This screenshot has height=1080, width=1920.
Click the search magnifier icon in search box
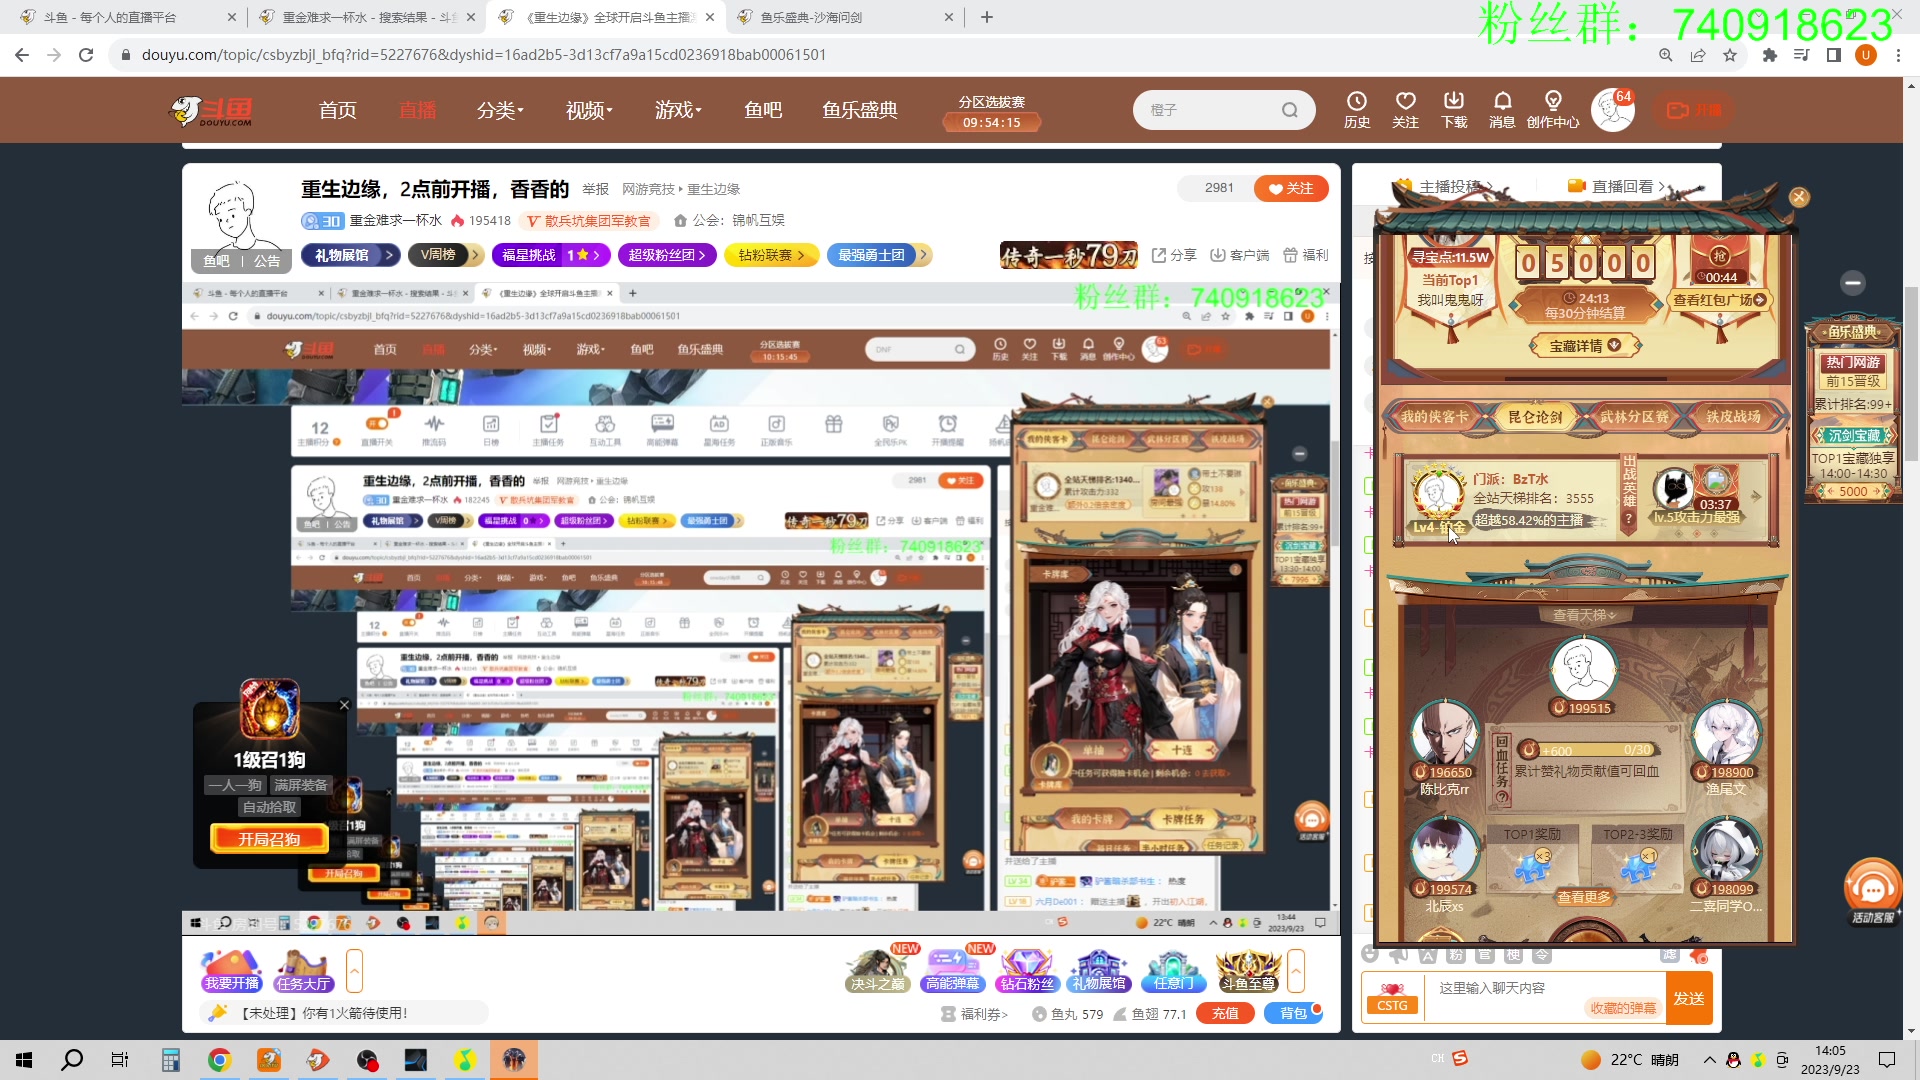(1290, 110)
